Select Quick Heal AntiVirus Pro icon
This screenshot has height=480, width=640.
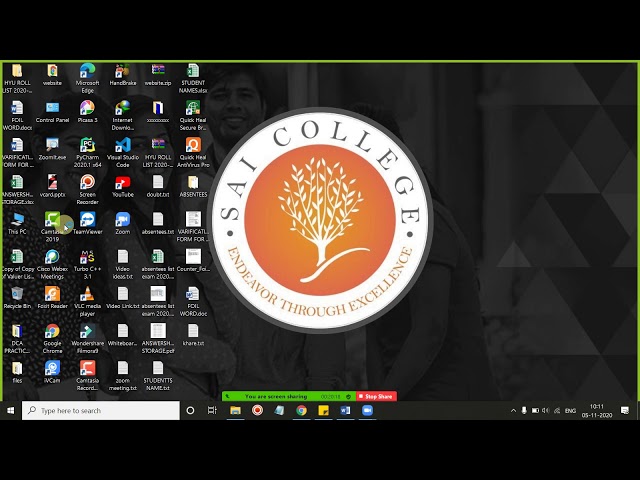point(193,153)
